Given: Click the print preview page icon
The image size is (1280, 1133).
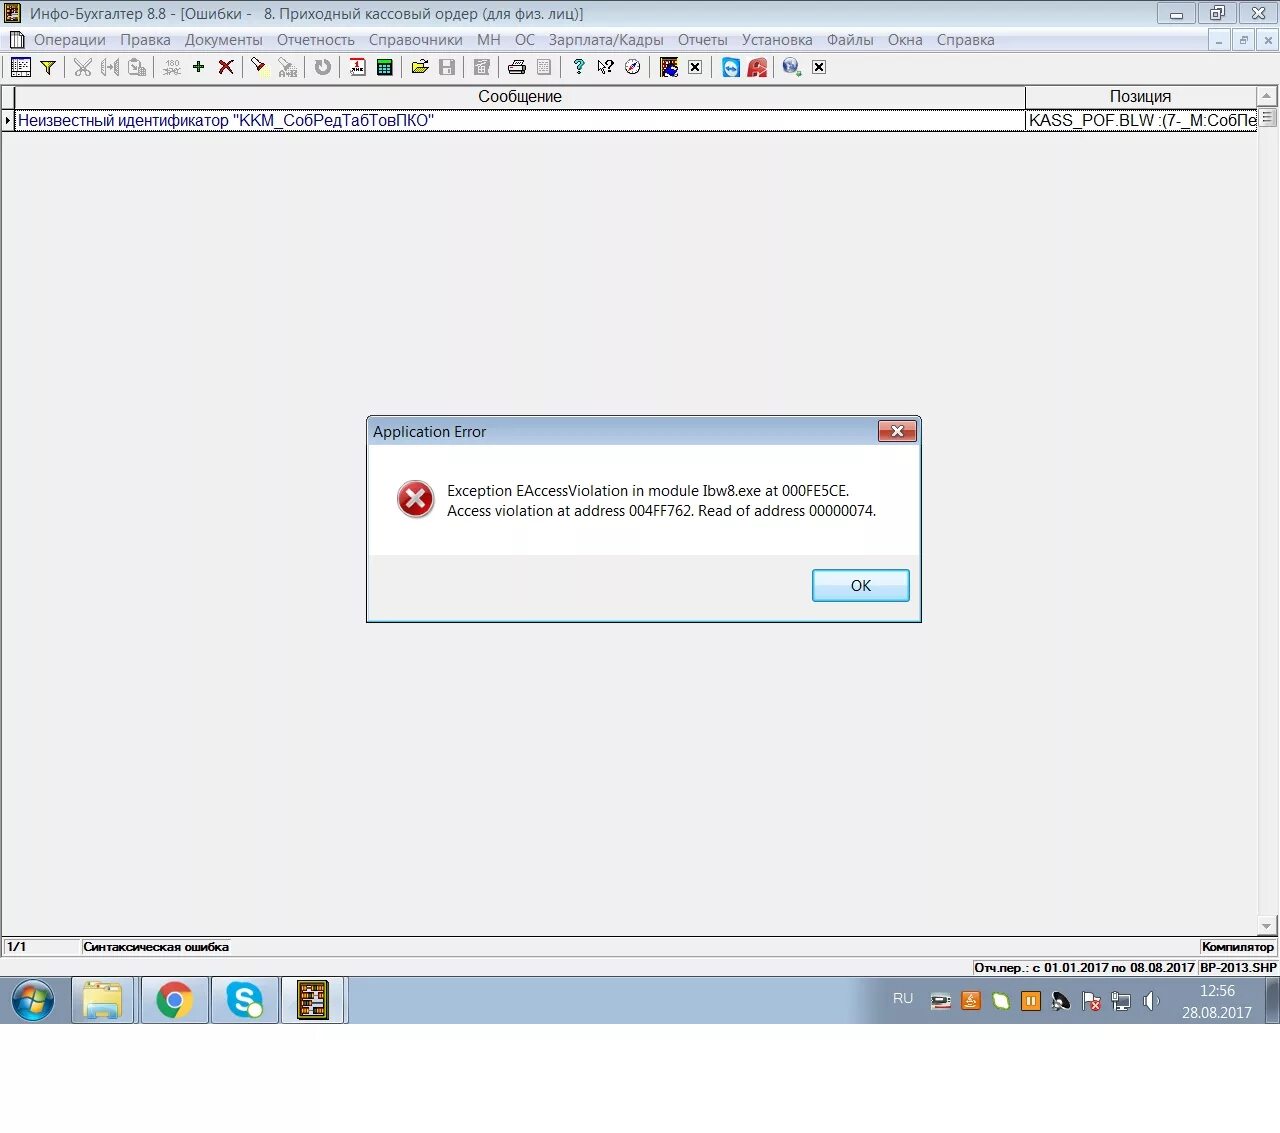Looking at the screenshot, I should pyautogui.click(x=544, y=67).
